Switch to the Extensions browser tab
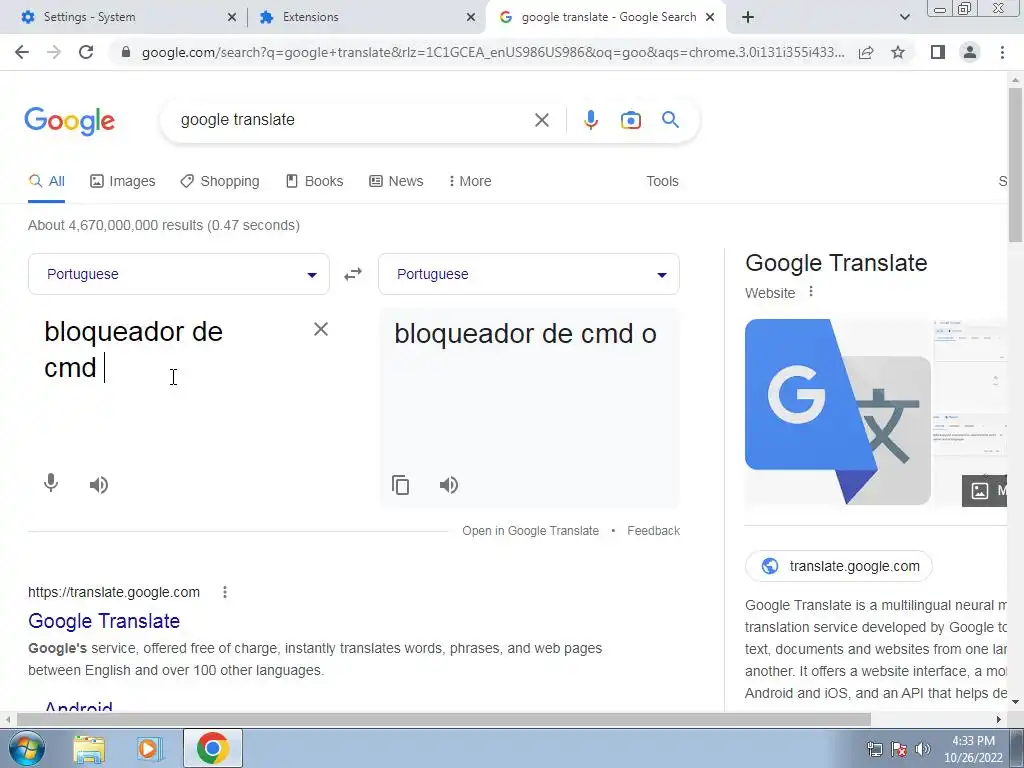This screenshot has height=768, width=1024. coord(367,17)
